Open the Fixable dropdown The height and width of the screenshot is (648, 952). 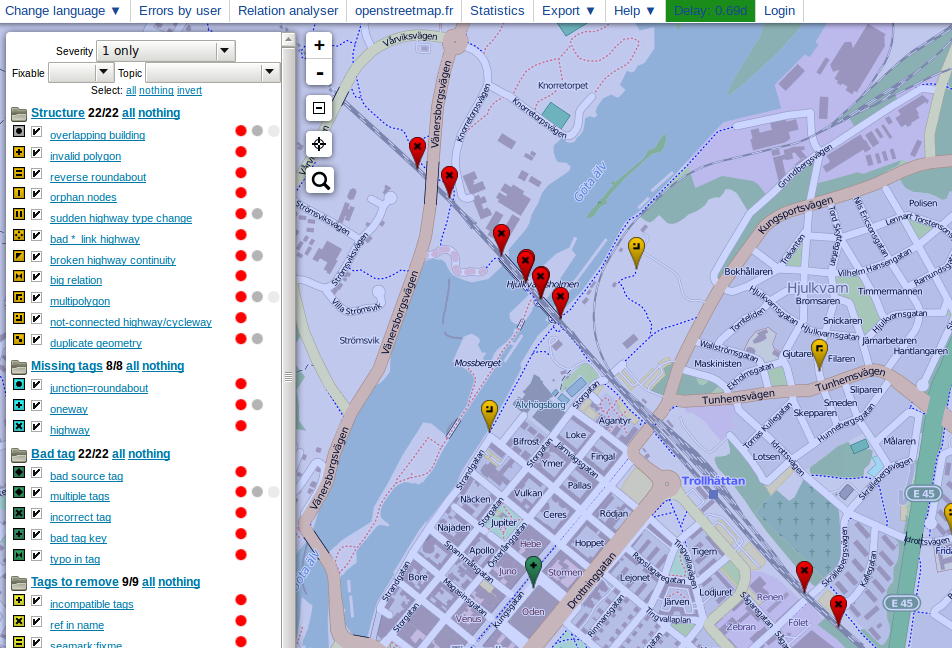[x=82, y=73]
